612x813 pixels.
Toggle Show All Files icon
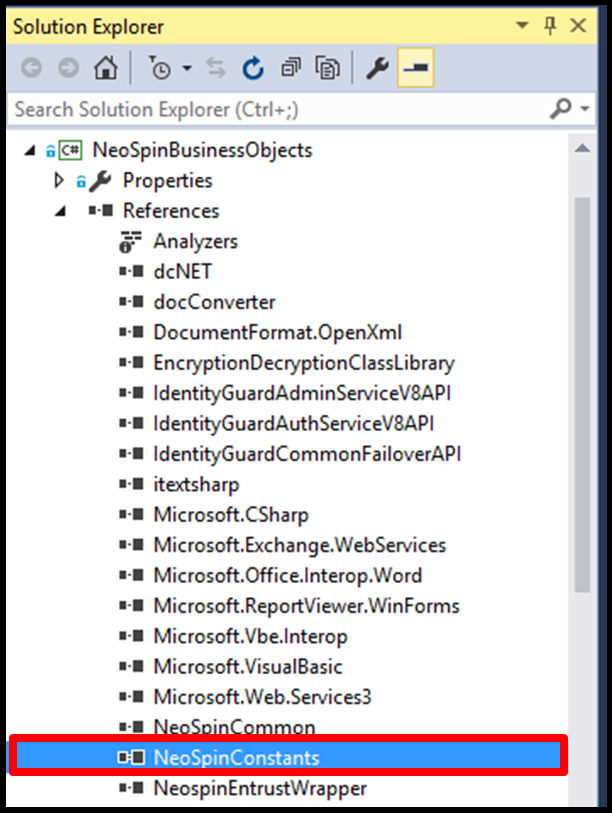(x=327, y=68)
